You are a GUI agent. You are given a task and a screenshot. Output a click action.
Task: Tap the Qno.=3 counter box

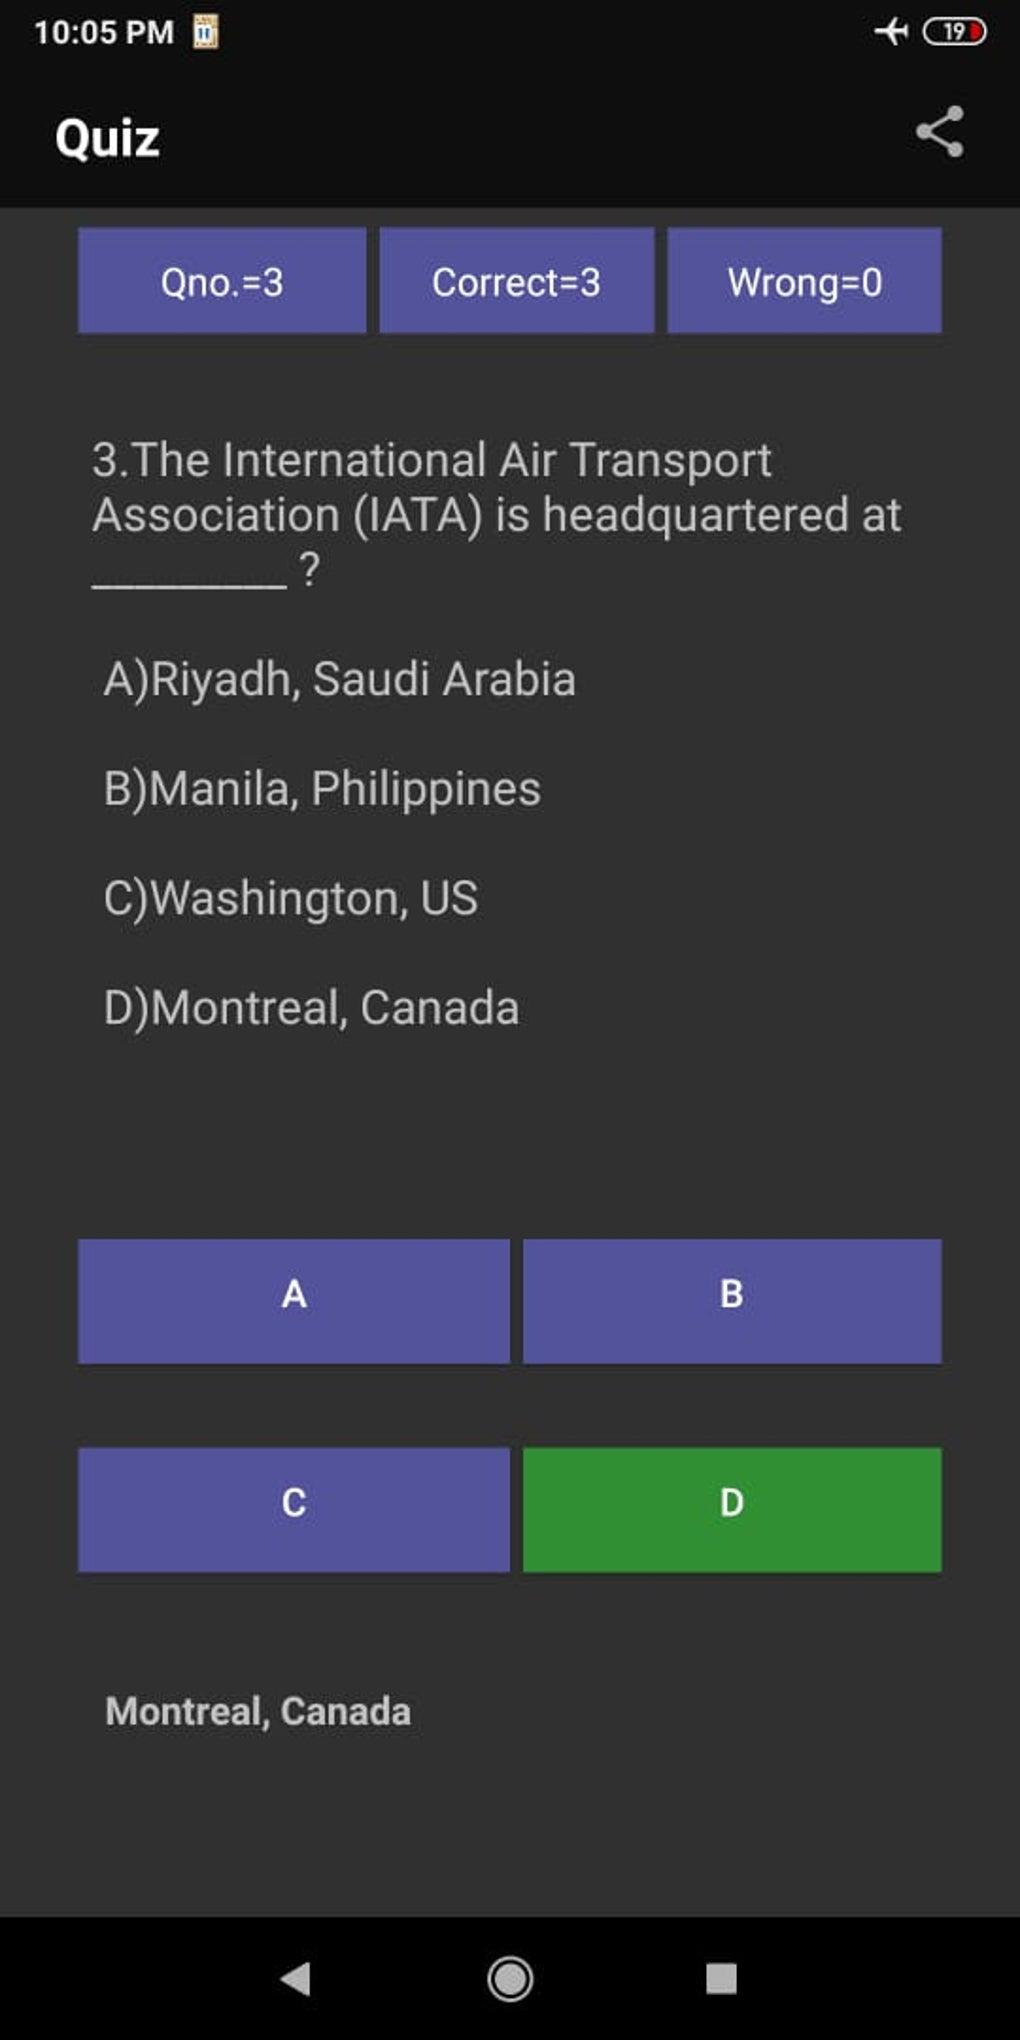pyautogui.click(x=222, y=281)
